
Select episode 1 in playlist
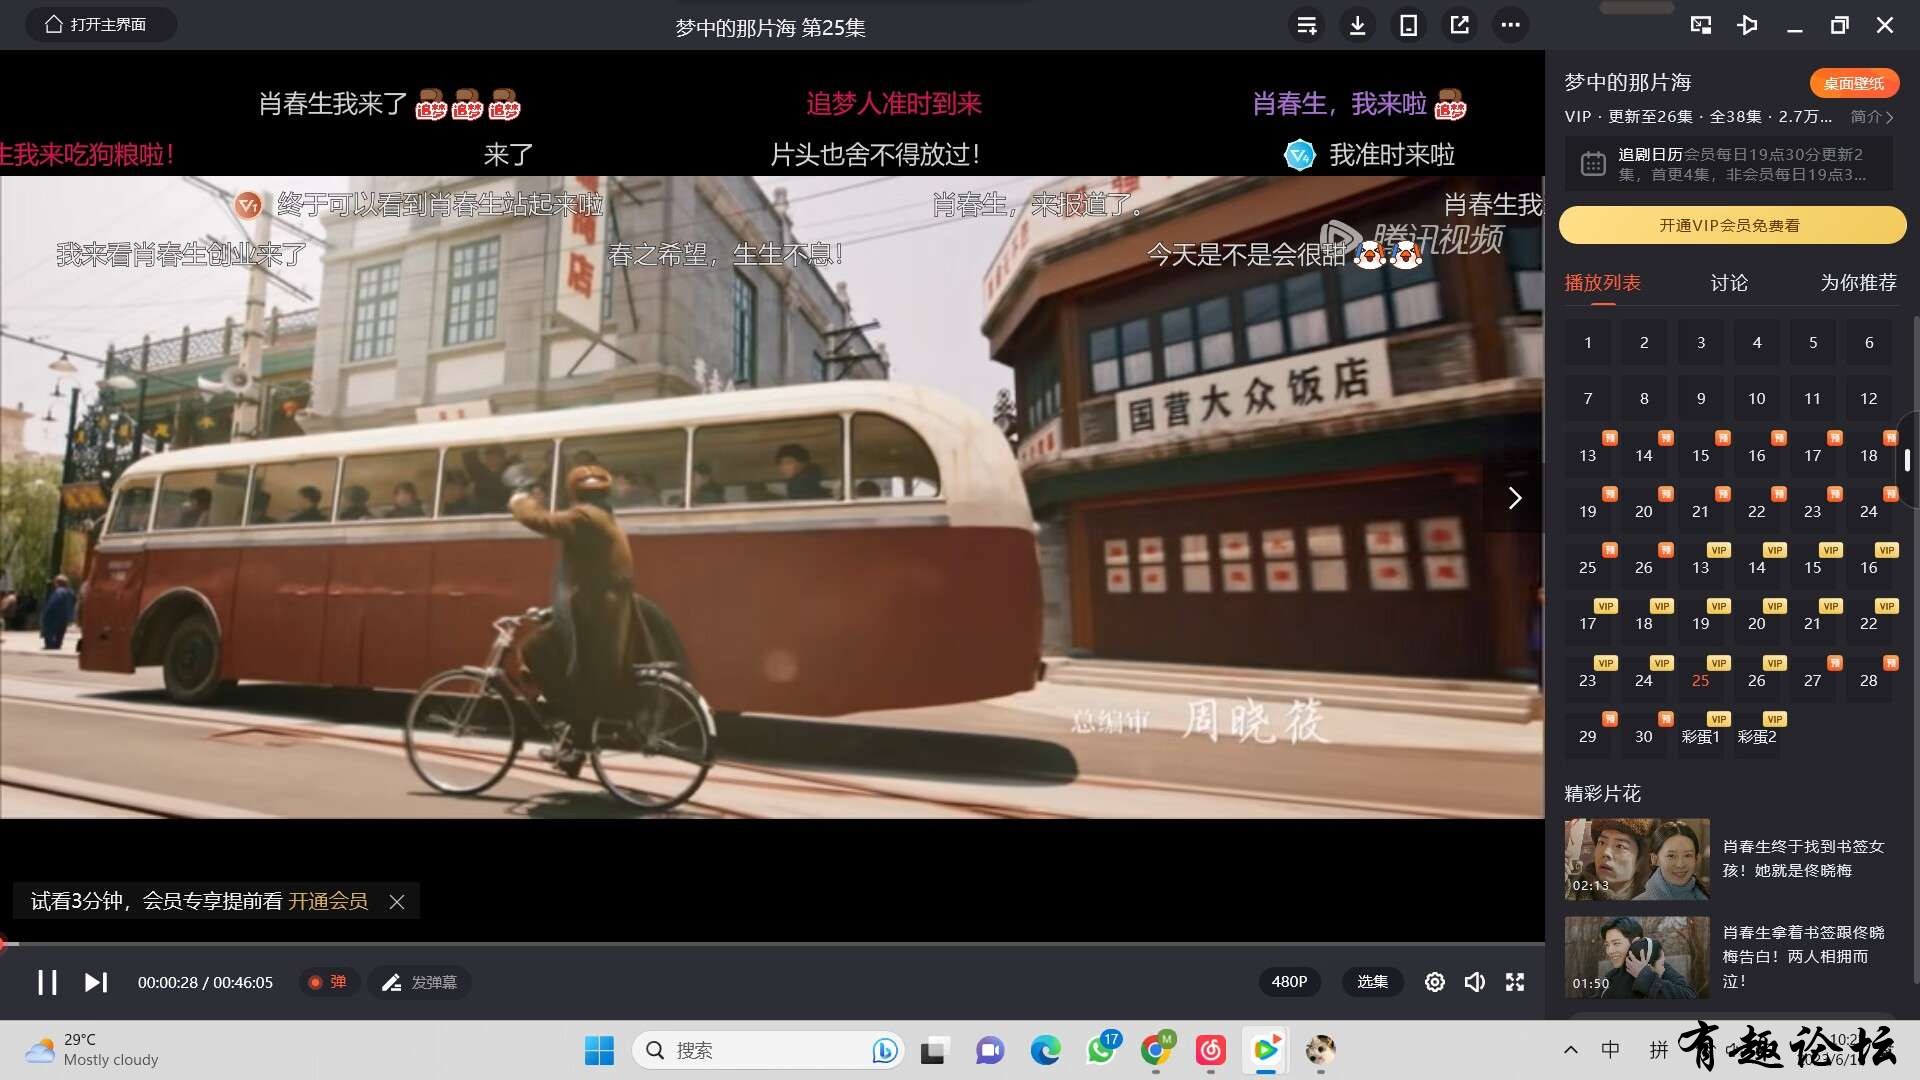tap(1588, 342)
